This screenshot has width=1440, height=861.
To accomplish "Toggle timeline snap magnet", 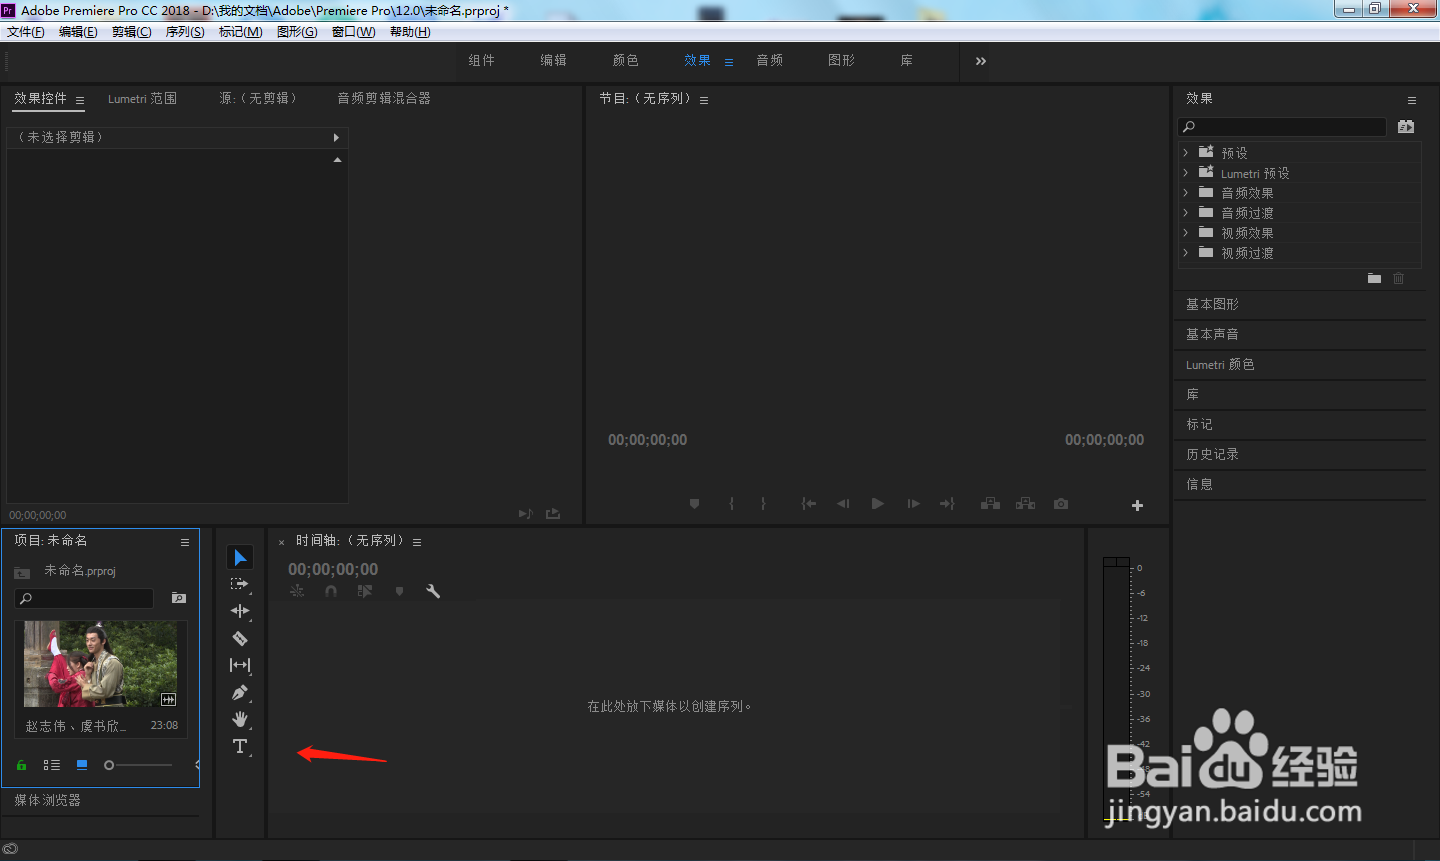I will (x=331, y=591).
